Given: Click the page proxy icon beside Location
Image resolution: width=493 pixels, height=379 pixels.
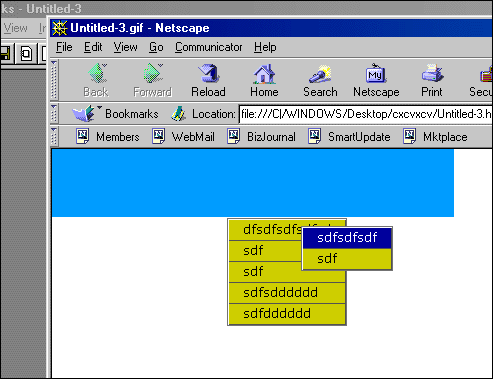Looking at the screenshot, I should click(x=178, y=114).
